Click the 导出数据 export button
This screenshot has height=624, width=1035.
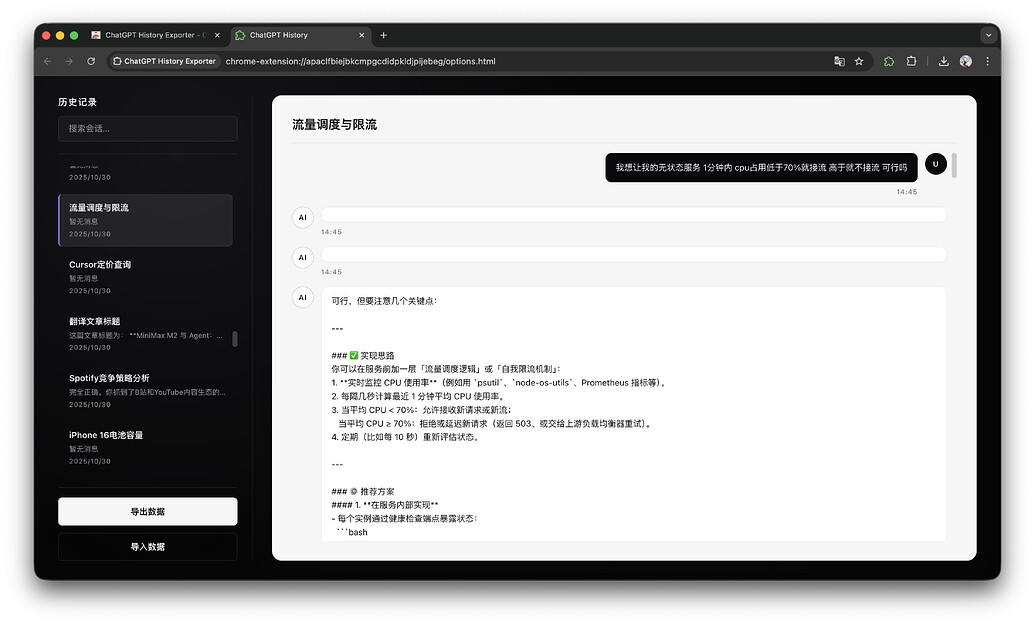coord(148,512)
